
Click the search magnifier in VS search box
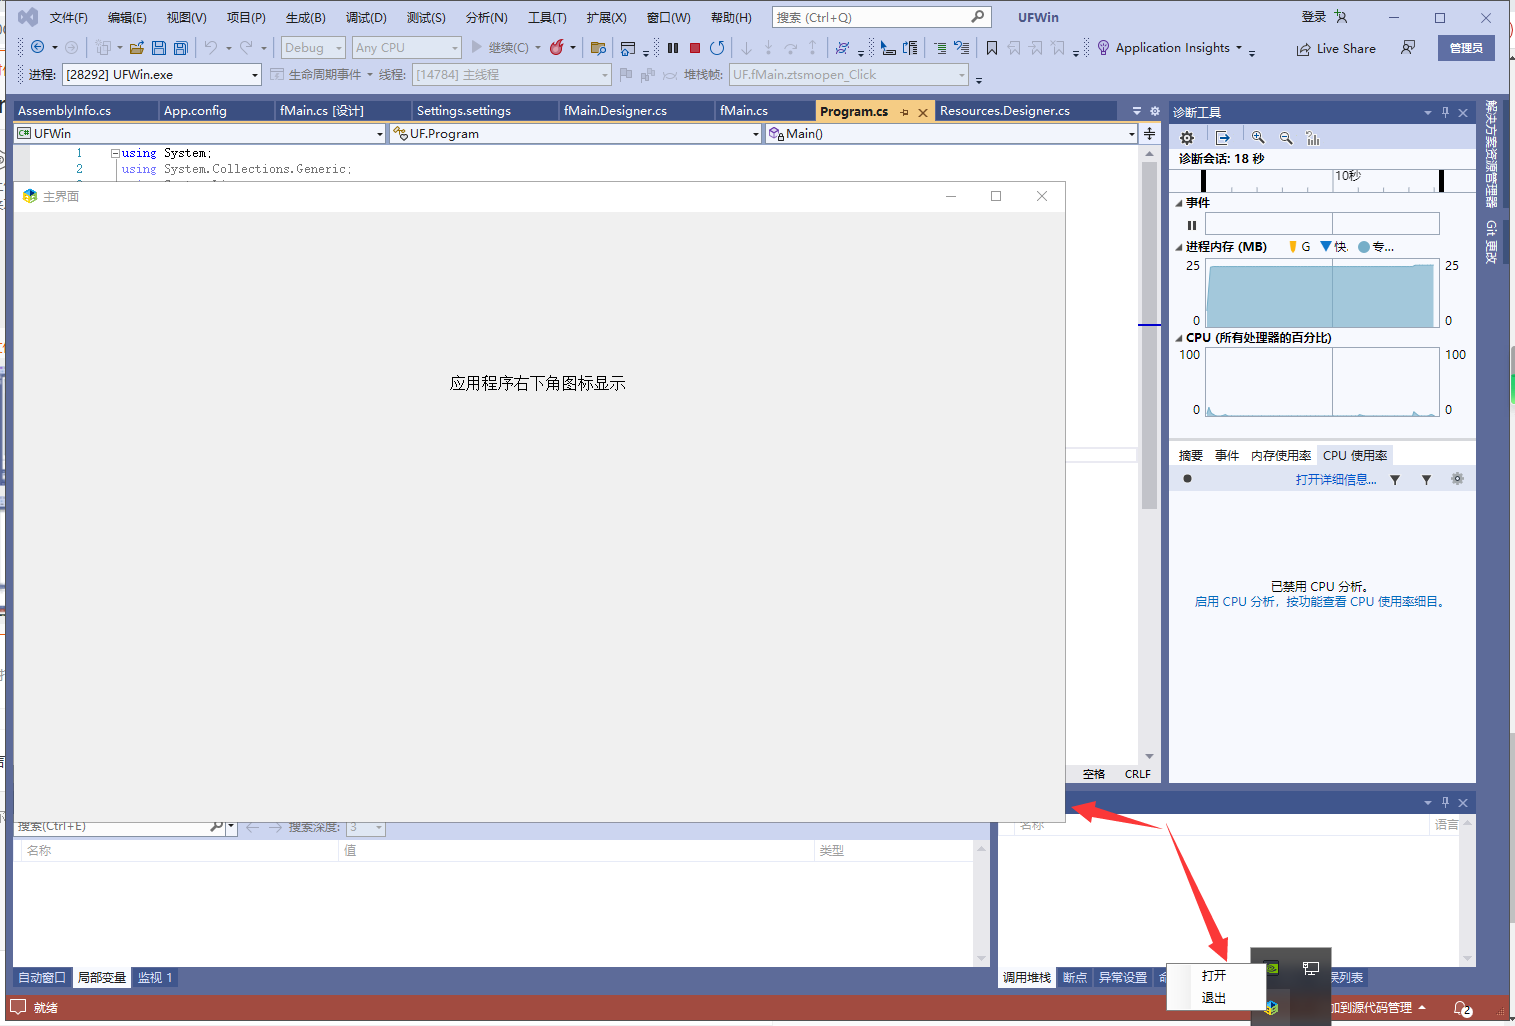pyautogui.click(x=978, y=17)
